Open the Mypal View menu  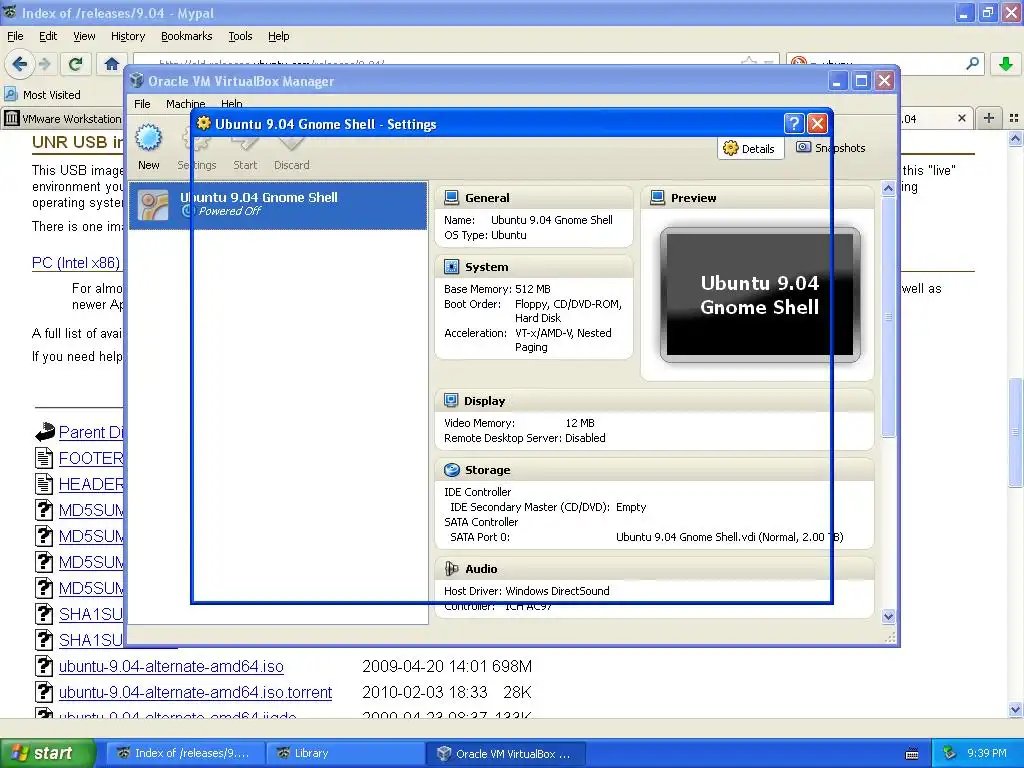[x=84, y=36]
